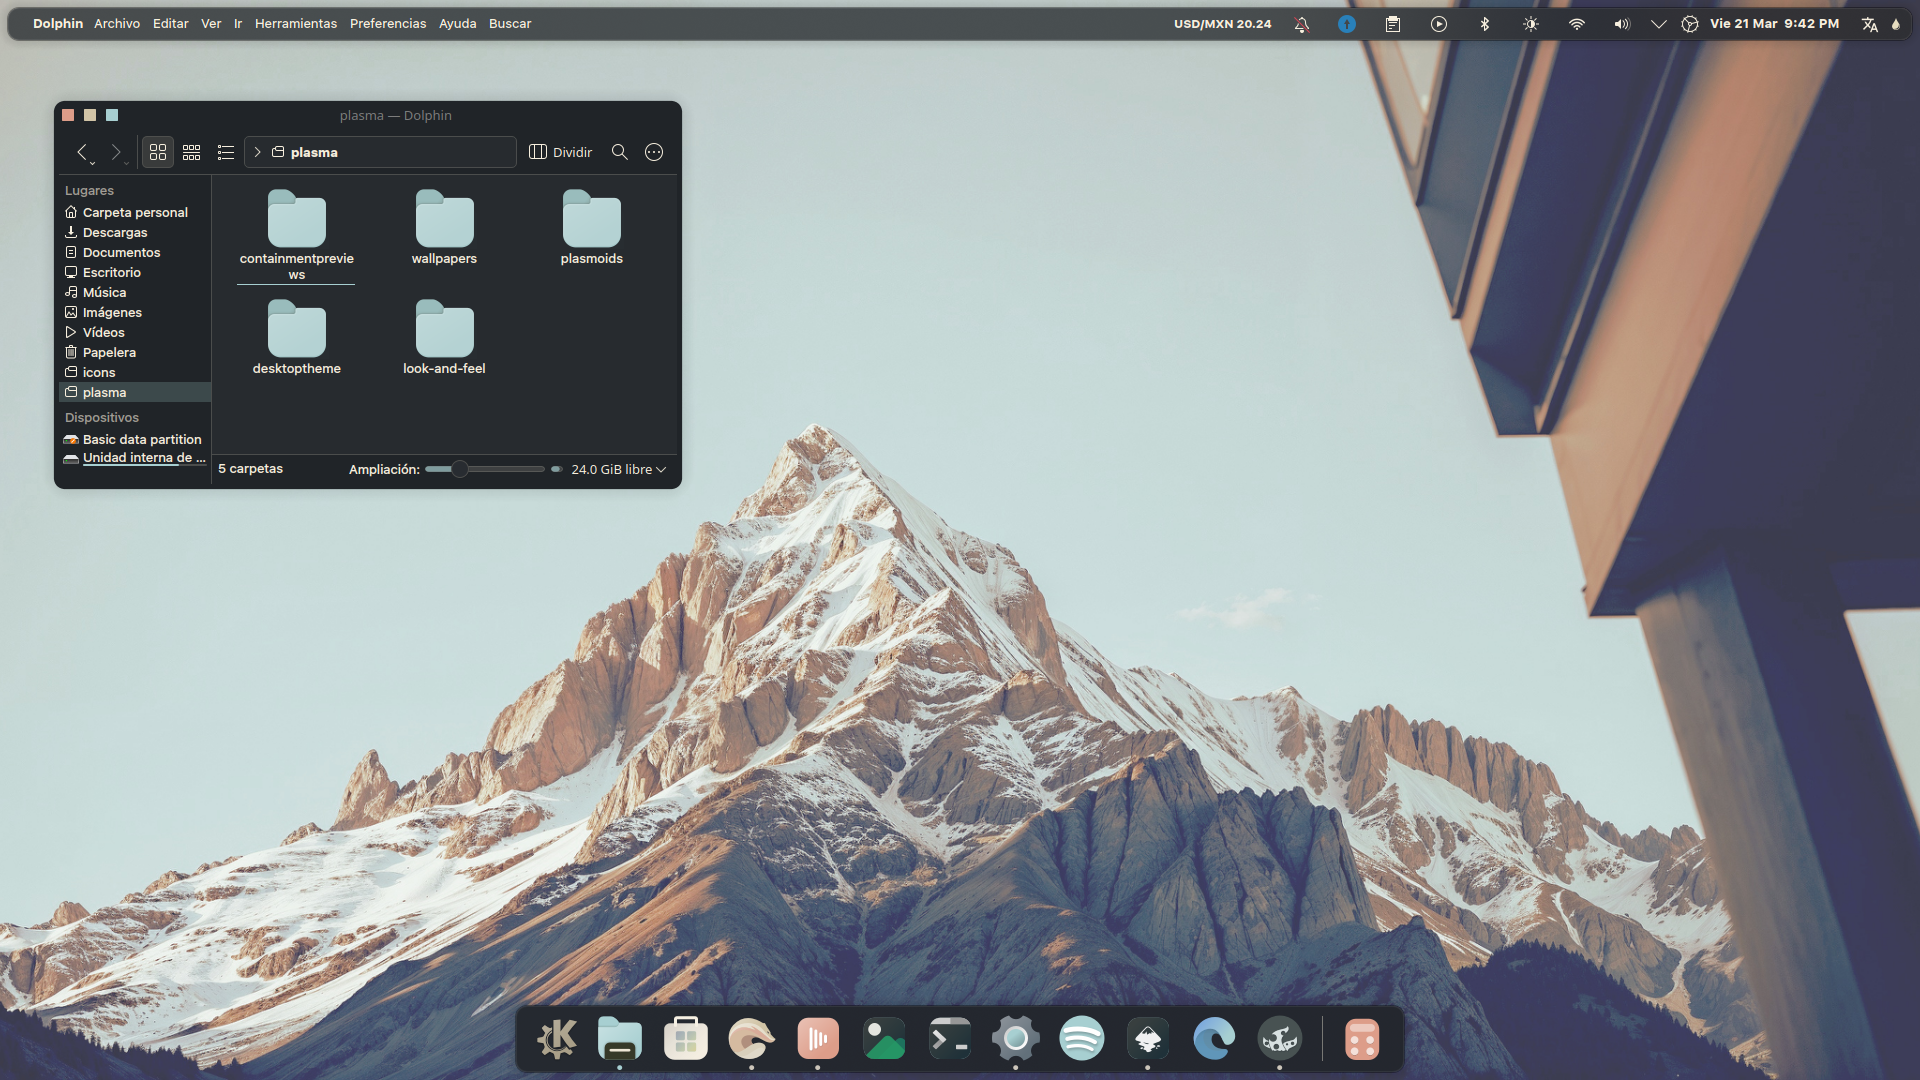Expand the 24.0 GiB libre dropdown
1920x1080 pixels.
[618, 469]
